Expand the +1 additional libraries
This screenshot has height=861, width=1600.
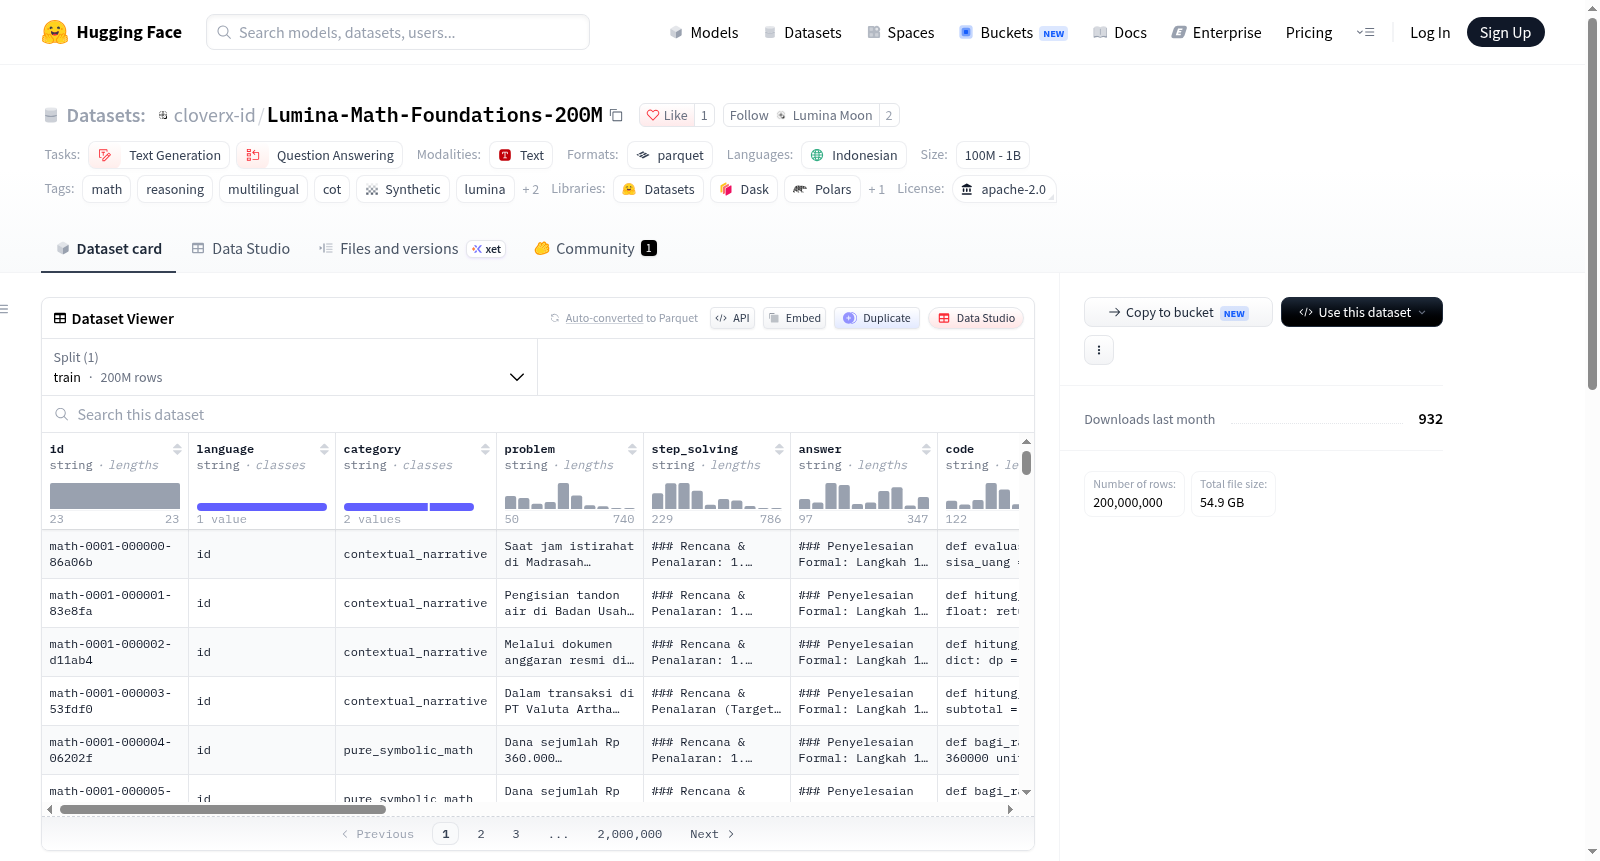click(x=877, y=189)
